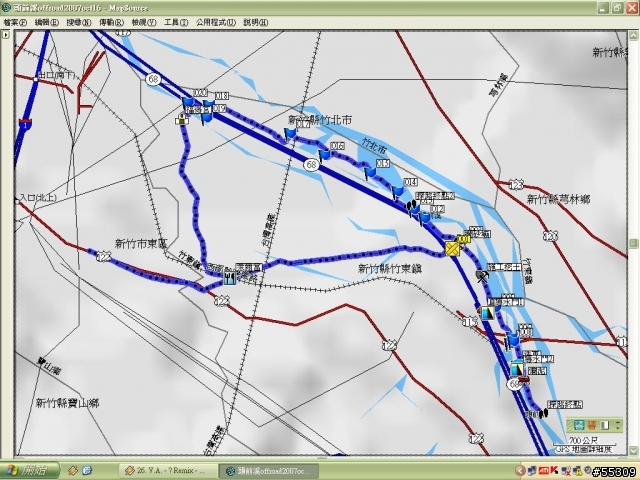Click Route 115 shield
Viewport: 640px width, 480px height.
[470, 322]
